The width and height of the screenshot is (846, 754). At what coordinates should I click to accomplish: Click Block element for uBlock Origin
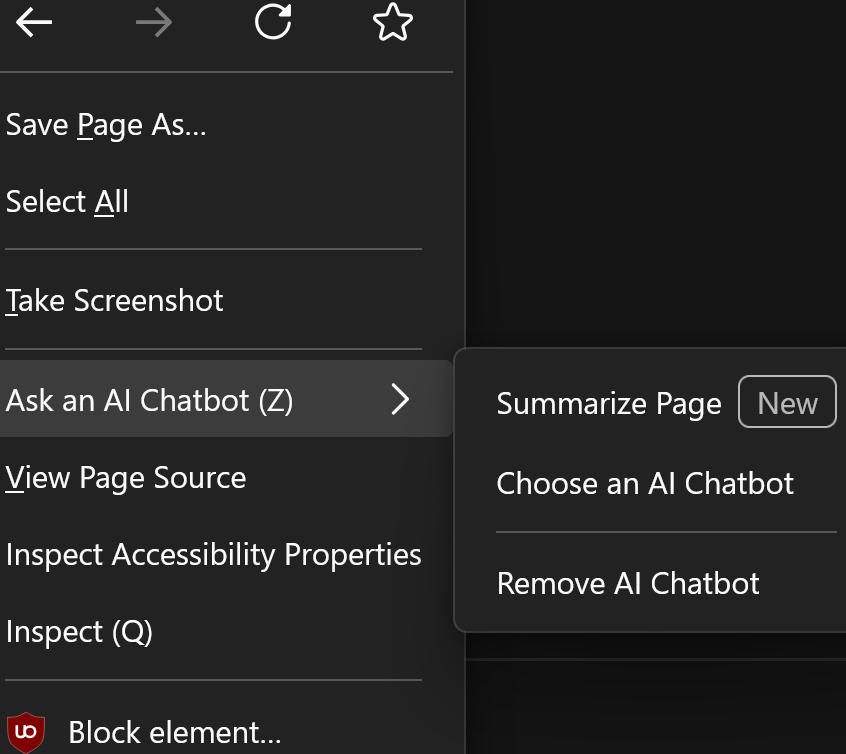(175, 731)
